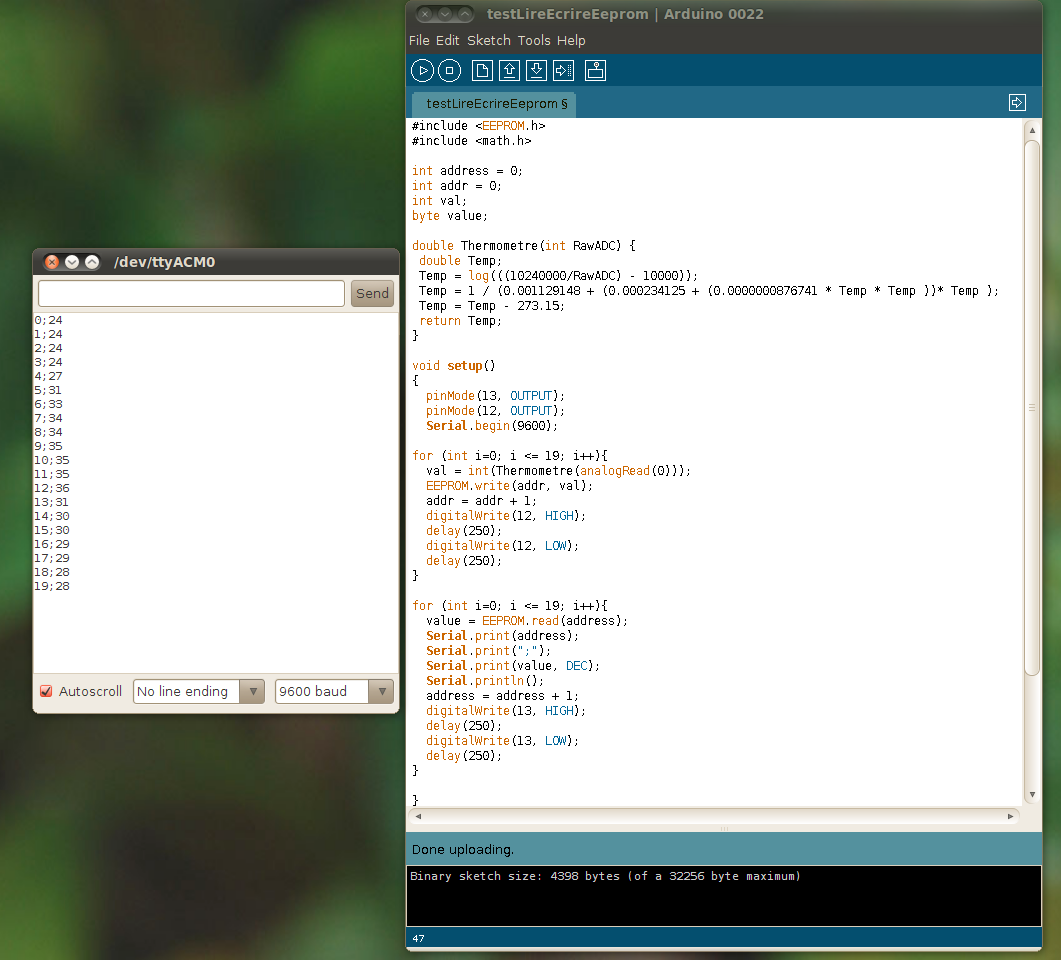1061x960 pixels.
Task: Click the editor scroll up arrow
Action: [x=1032, y=130]
